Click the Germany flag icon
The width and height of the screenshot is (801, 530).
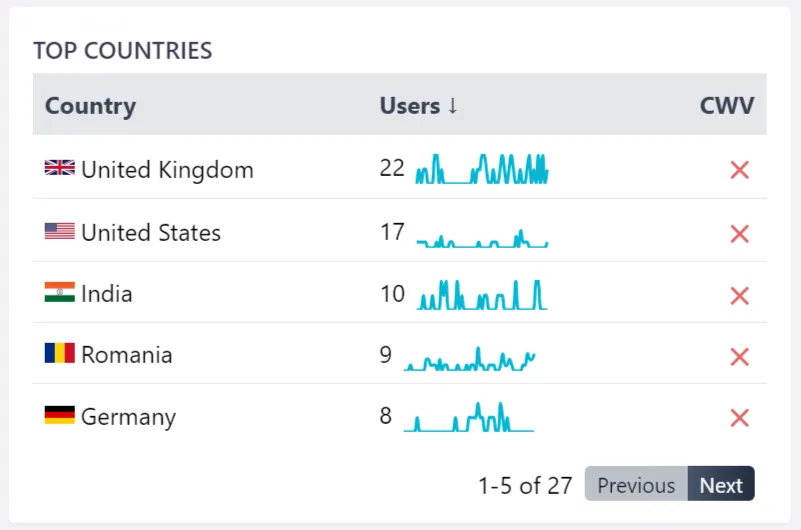(60, 415)
